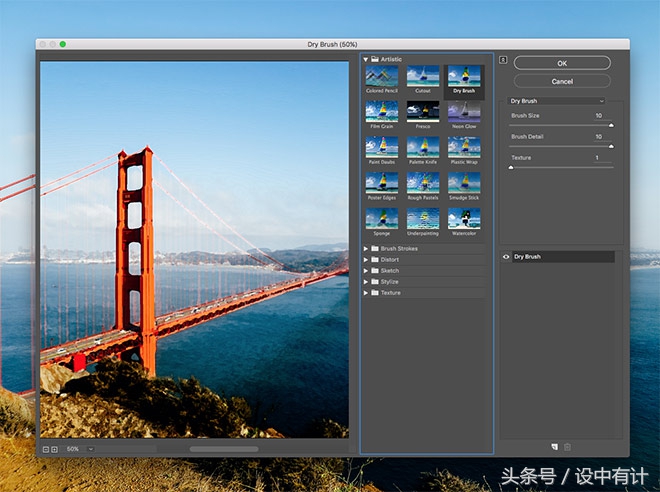Expand the Brush Strokes folder
660x492 pixels.
(366, 248)
